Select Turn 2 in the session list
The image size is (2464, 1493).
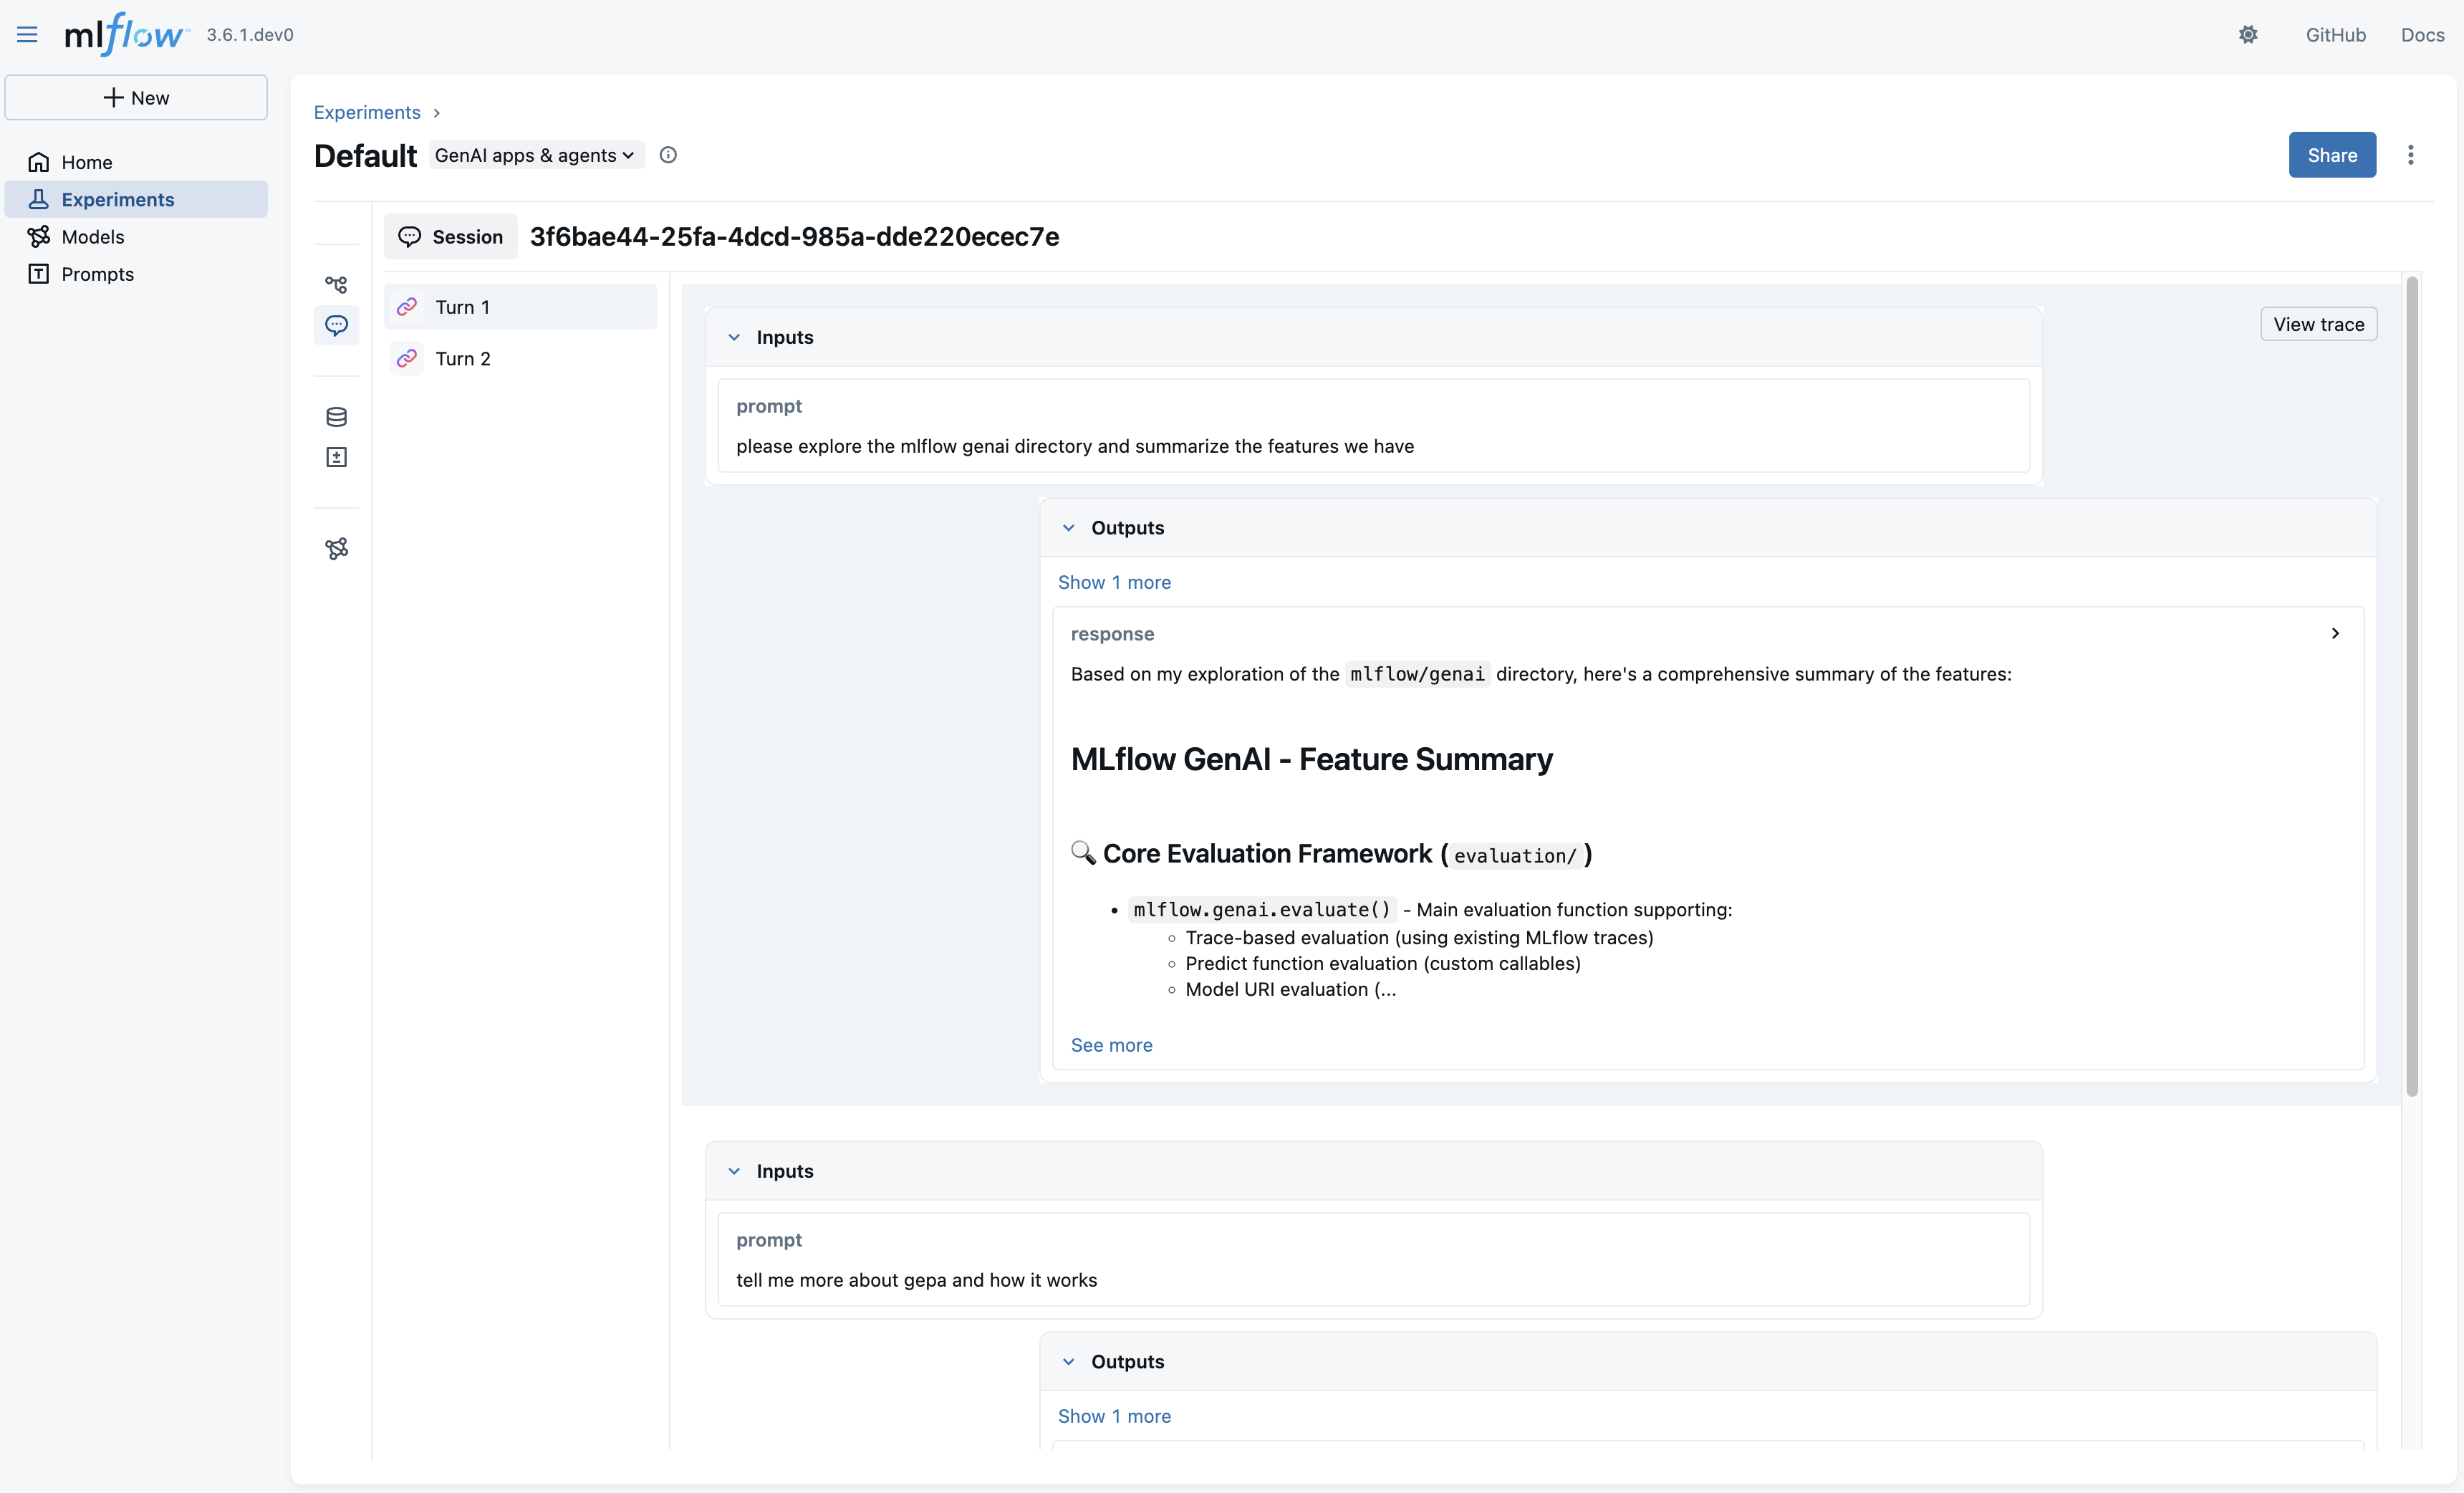462,358
